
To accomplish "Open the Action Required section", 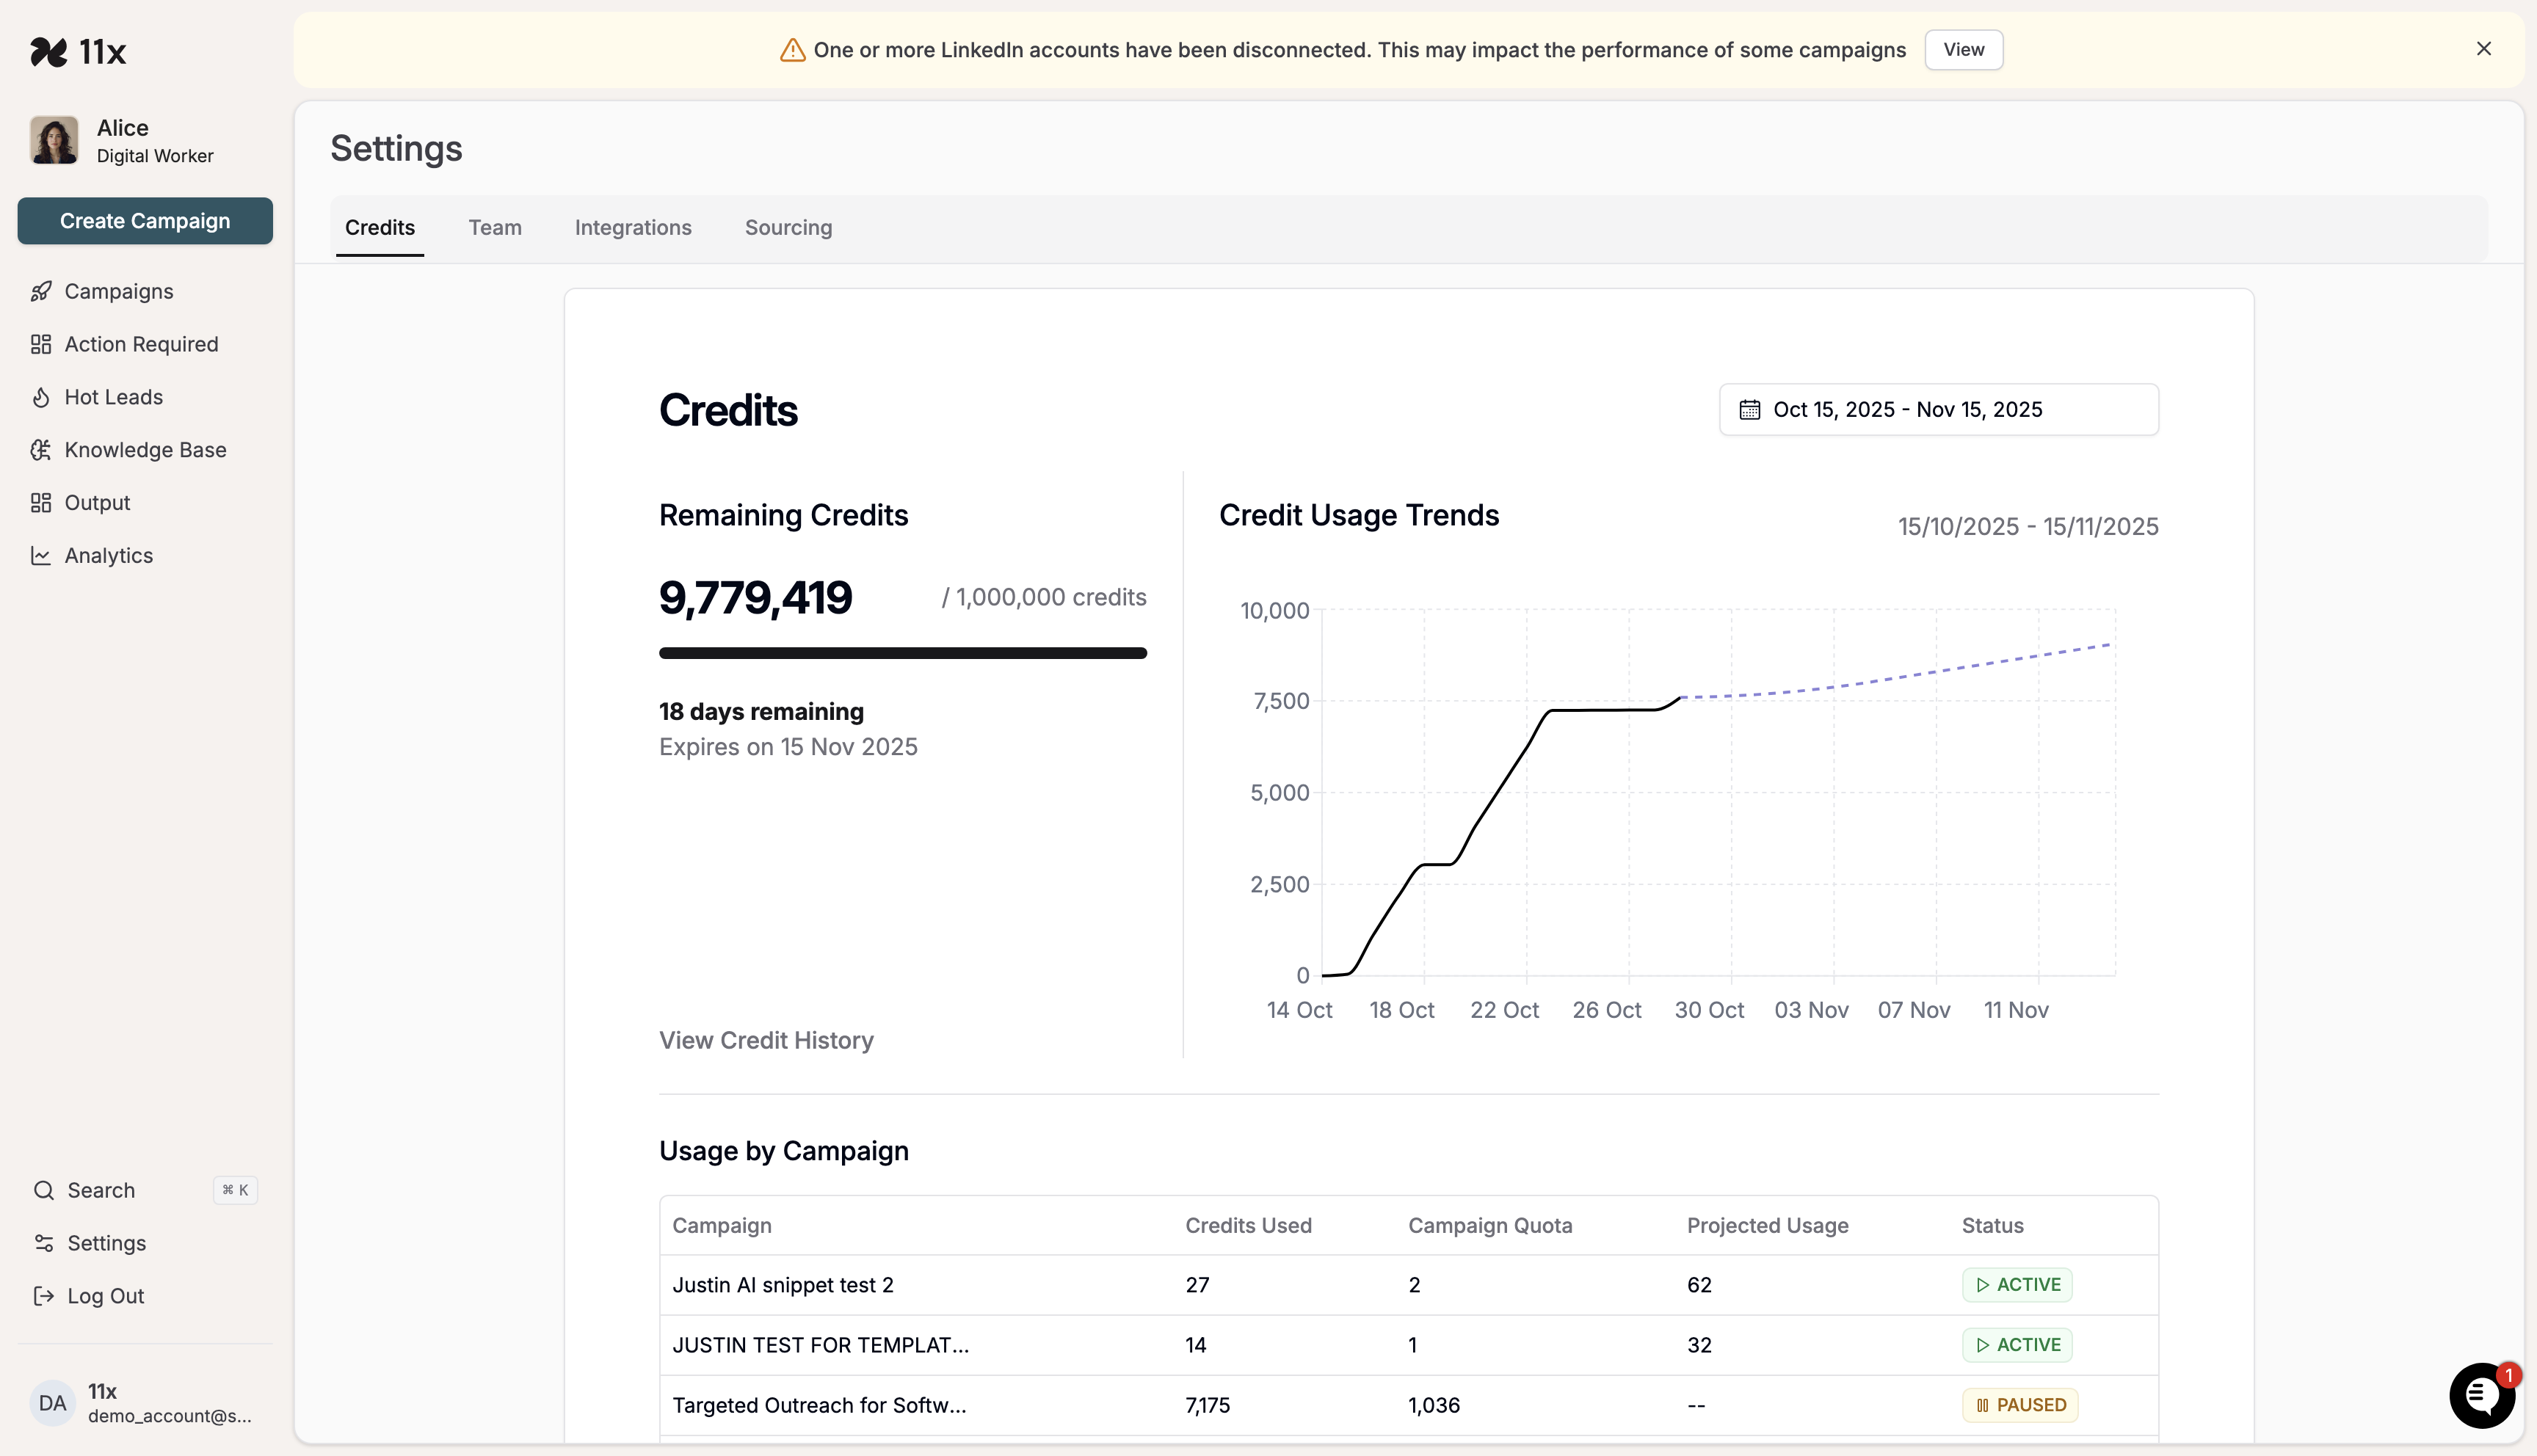I will [x=141, y=343].
